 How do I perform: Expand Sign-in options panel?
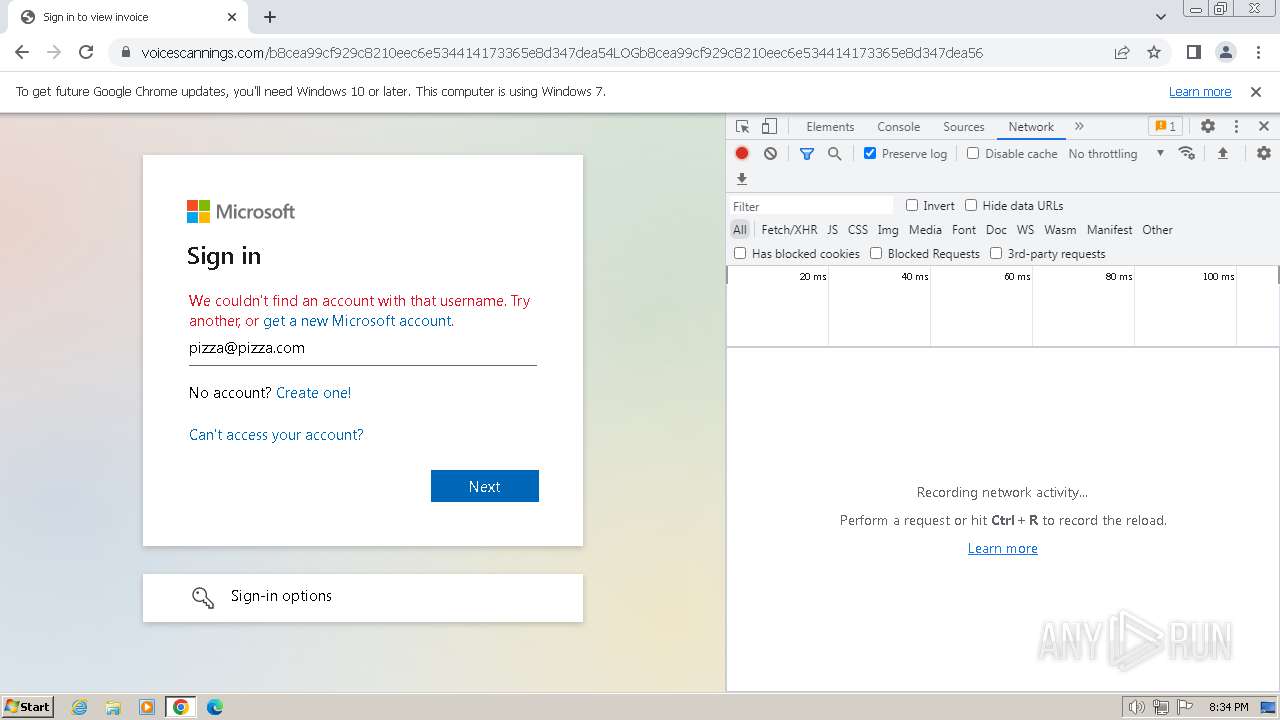coord(363,597)
